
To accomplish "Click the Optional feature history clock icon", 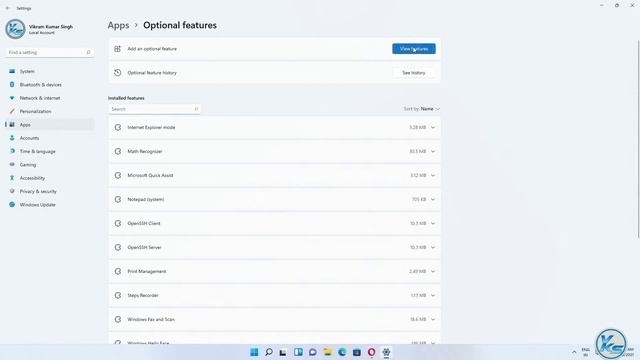I will (118, 73).
